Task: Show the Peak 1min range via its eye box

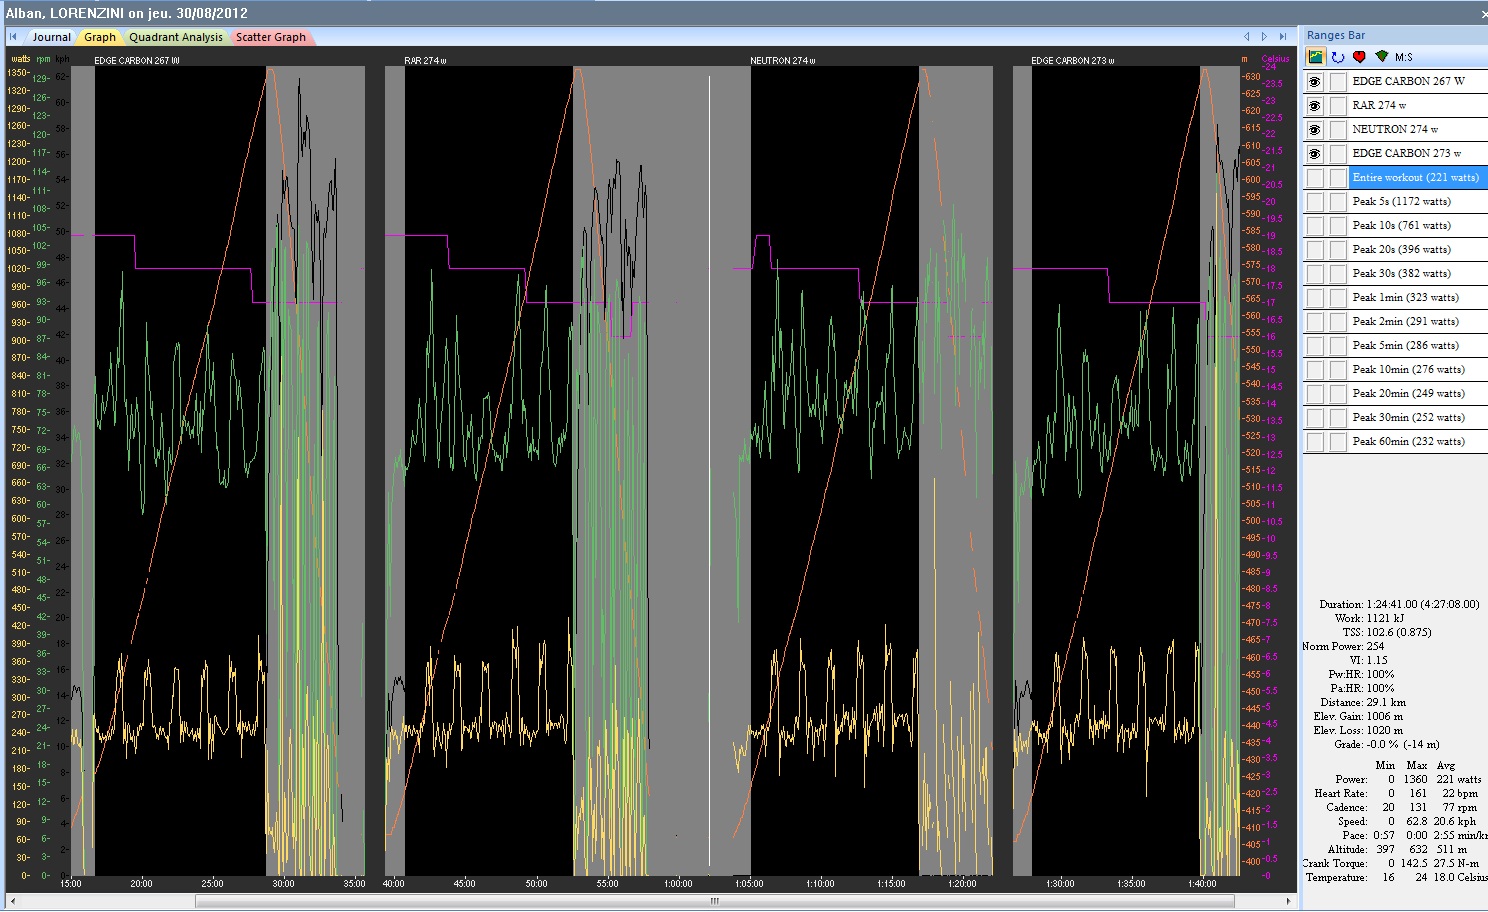Action: pos(1315,297)
